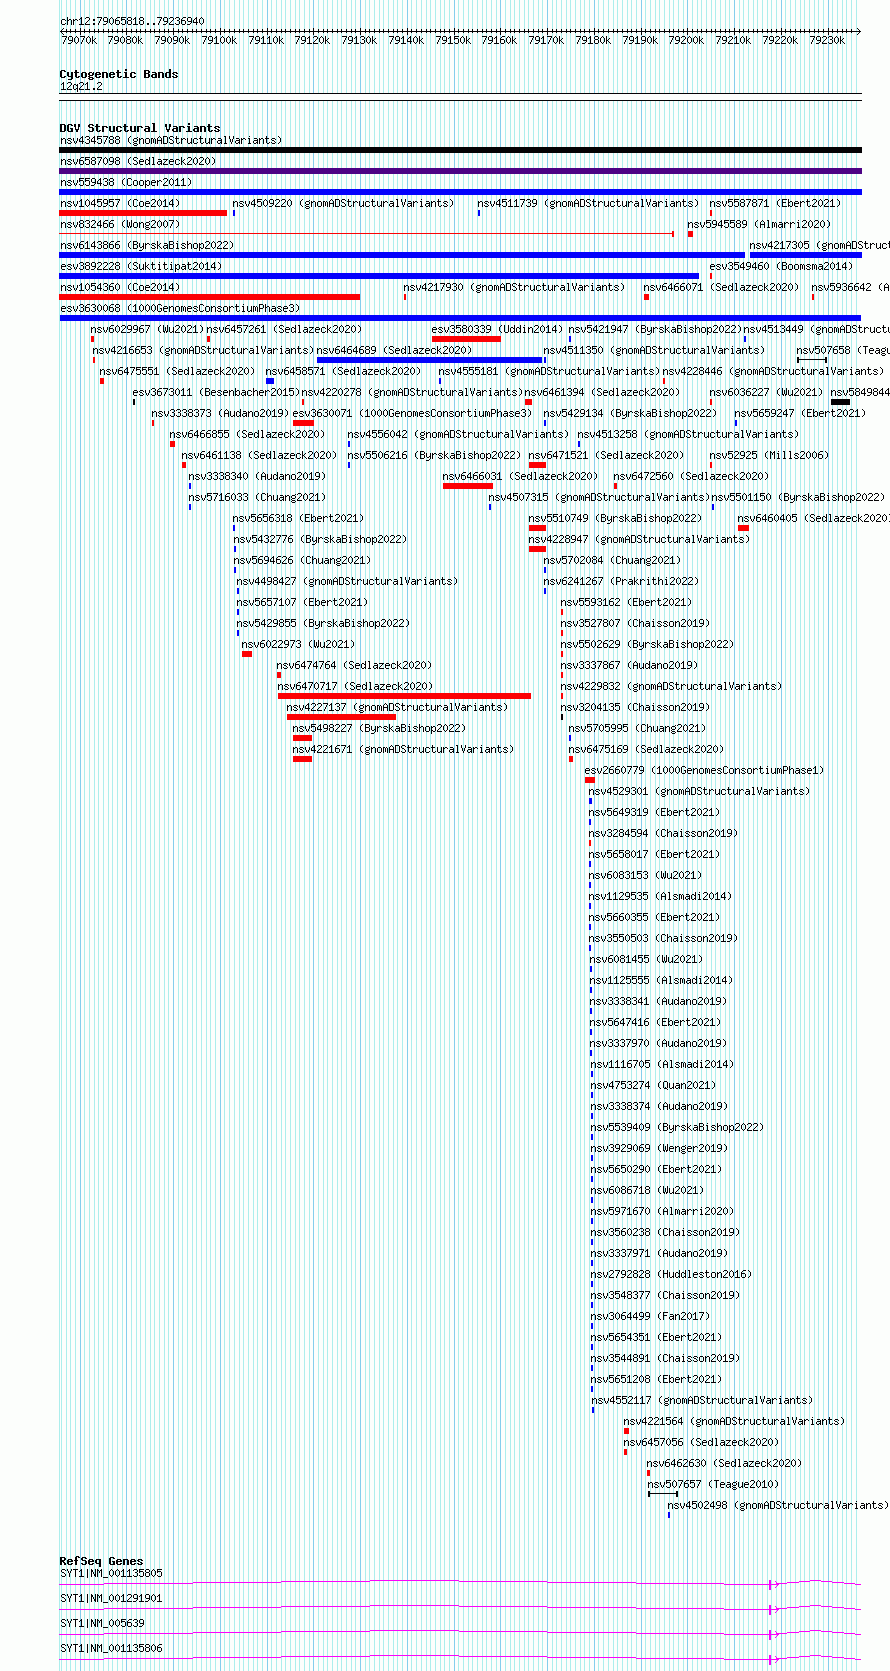Click nsv5510749 (ByrskaBishop2022) red bar
Screen dimensions: 890x1671
537,528
